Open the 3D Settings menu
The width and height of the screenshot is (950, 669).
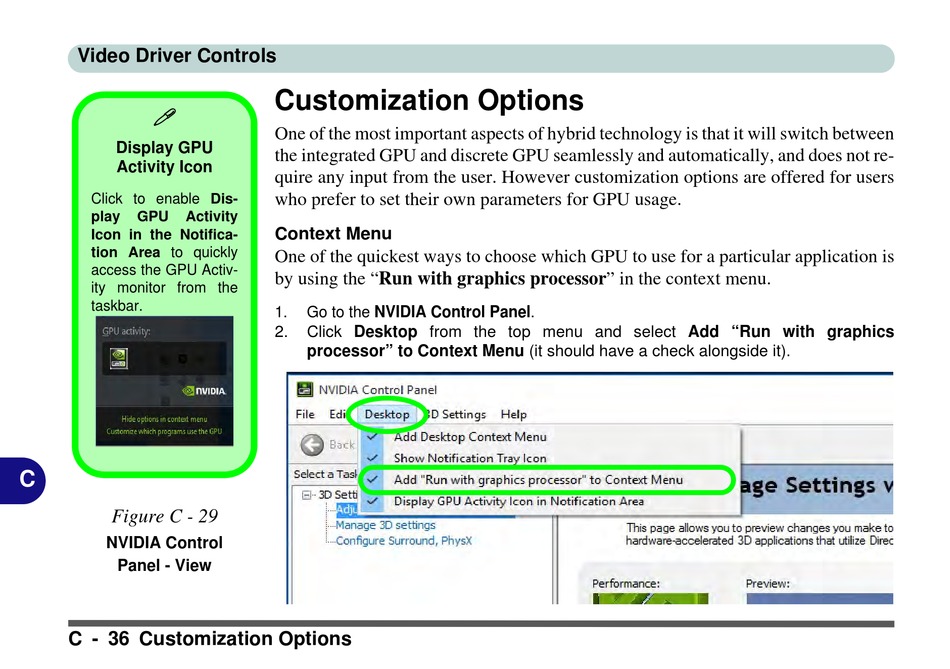457,414
